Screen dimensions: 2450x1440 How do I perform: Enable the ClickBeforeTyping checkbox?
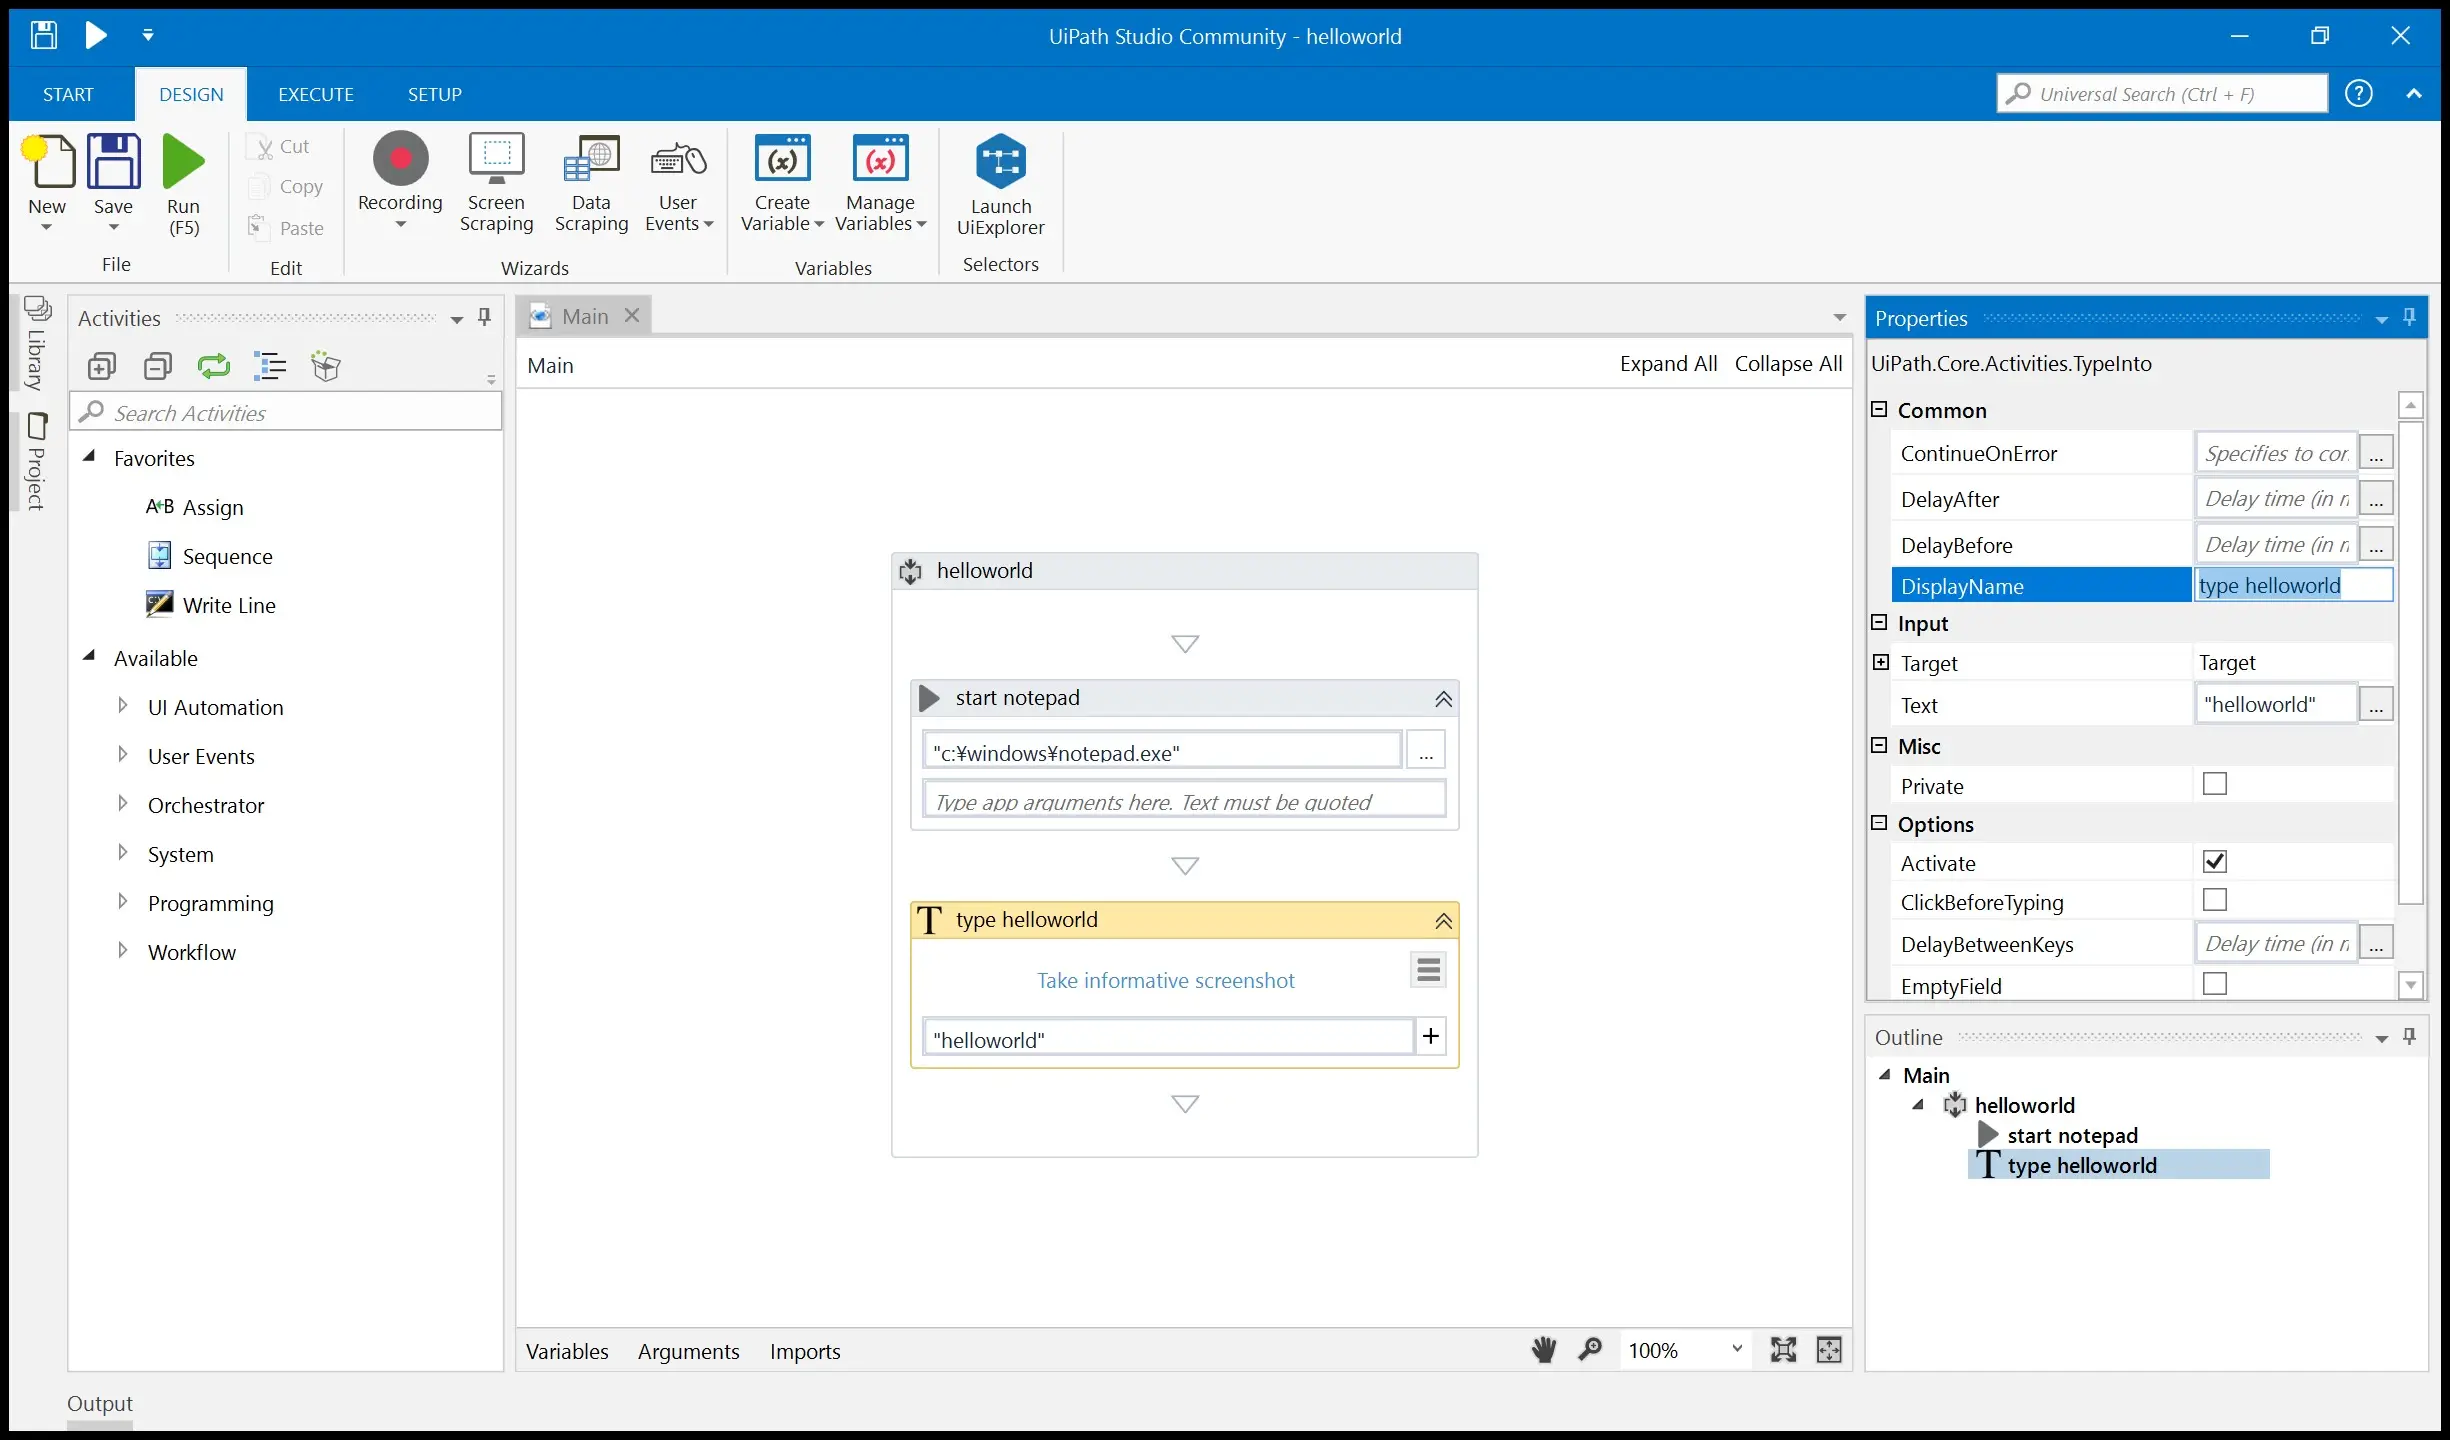2215,900
